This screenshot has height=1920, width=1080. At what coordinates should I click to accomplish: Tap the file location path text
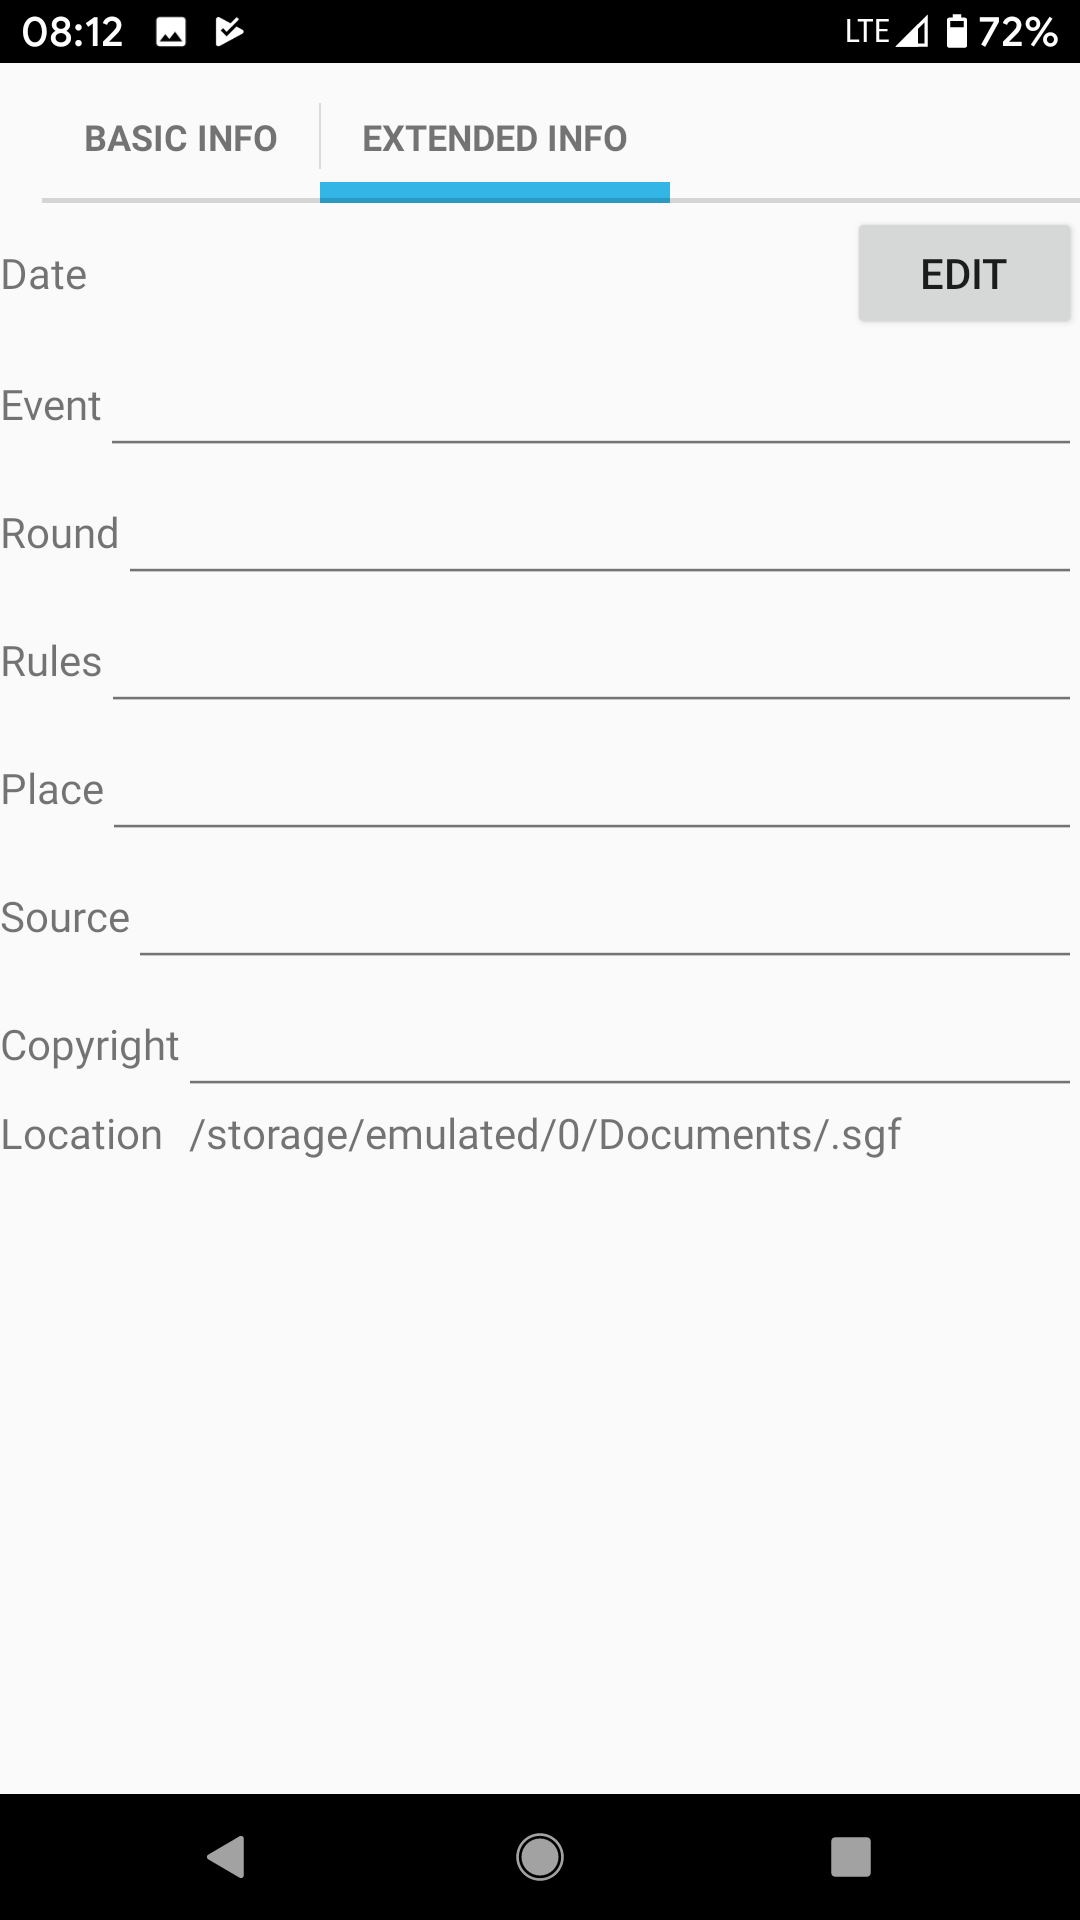(545, 1135)
